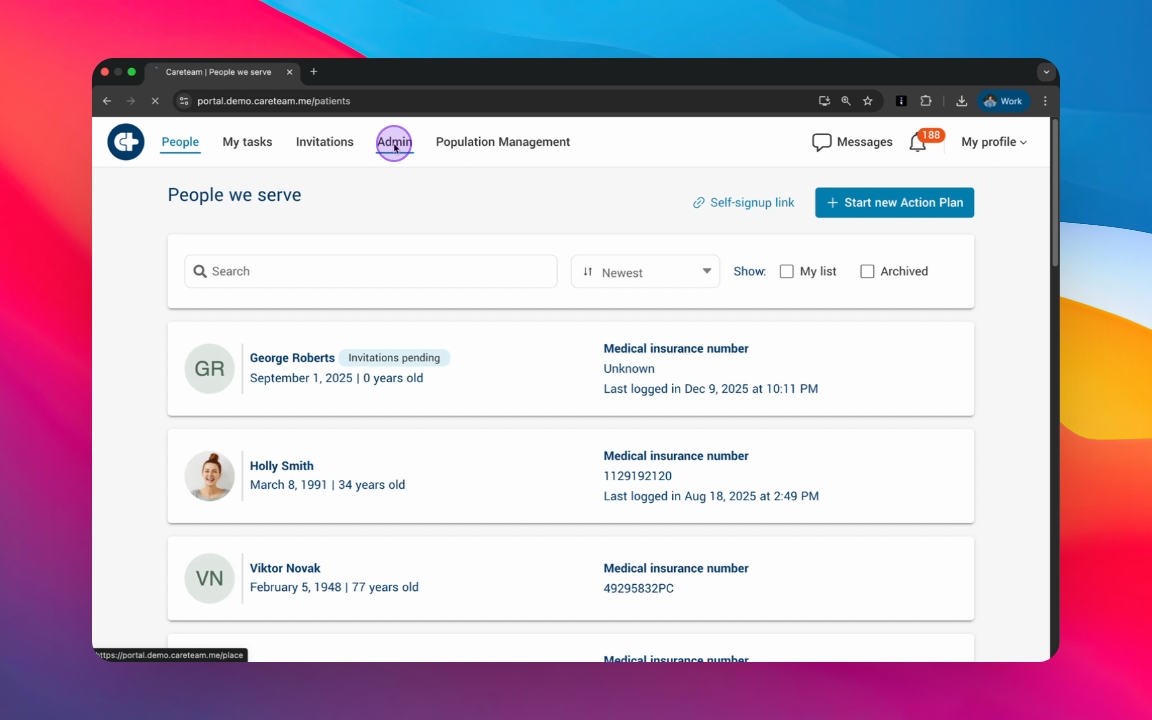Open the Extensions puzzle icon
The height and width of the screenshot is (720, 1152).
926,101
